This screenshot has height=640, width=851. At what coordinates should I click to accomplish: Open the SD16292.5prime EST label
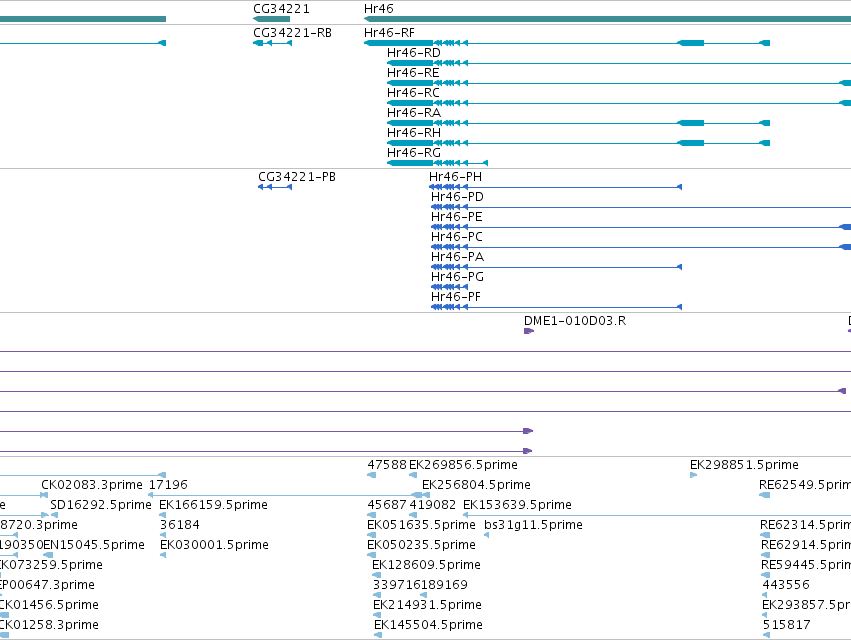(x=101, y=505)
